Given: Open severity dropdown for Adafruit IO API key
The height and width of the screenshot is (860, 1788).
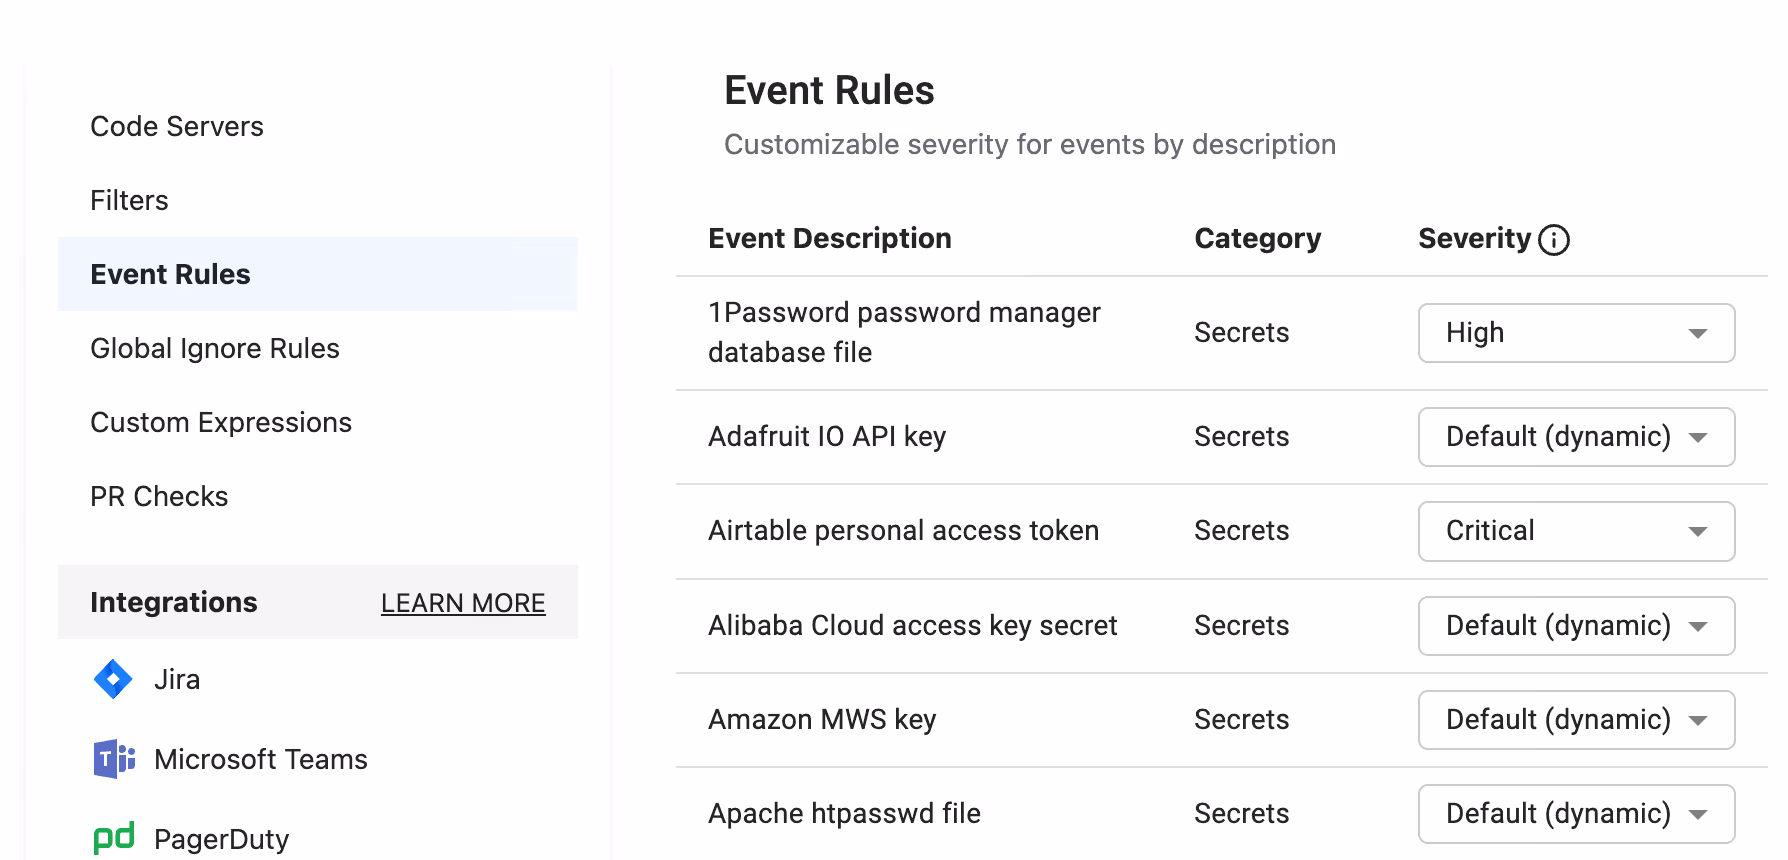Looking at the screenshot, I should click(1576, 437).
